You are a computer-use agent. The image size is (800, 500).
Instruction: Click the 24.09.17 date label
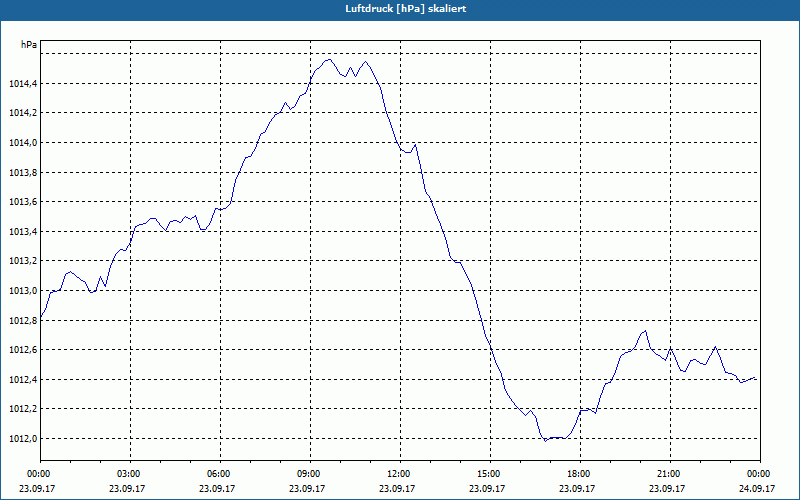click(x=758, y=488)
